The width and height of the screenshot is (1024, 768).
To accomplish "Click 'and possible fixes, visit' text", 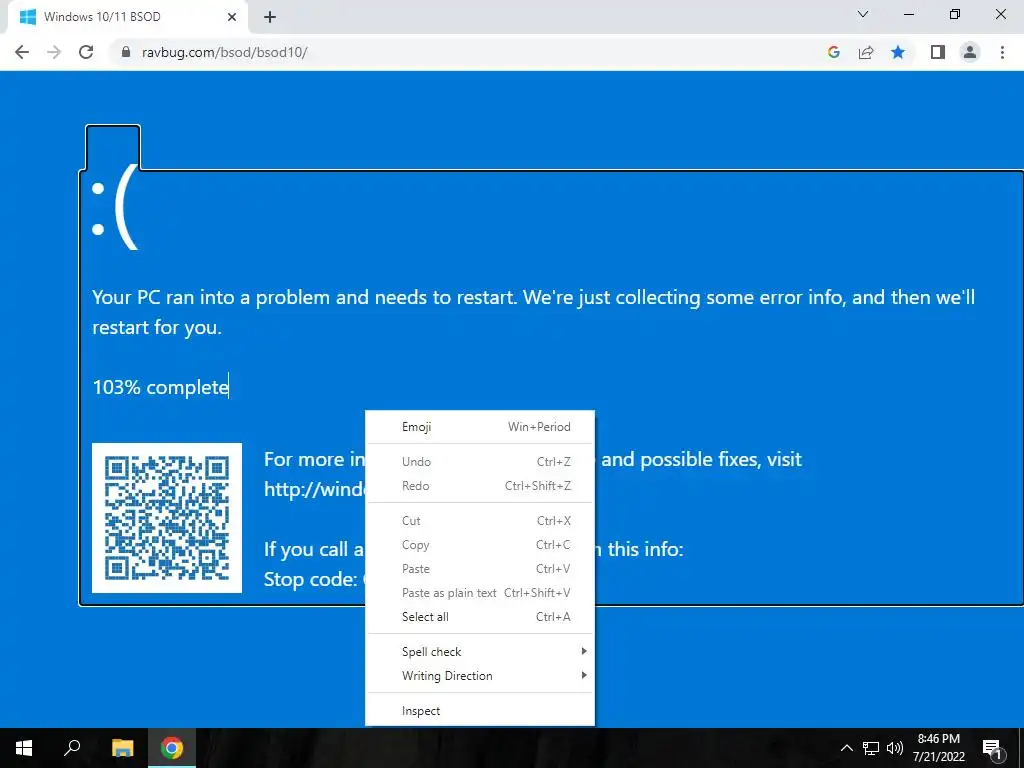I will (x=701, y=460).
